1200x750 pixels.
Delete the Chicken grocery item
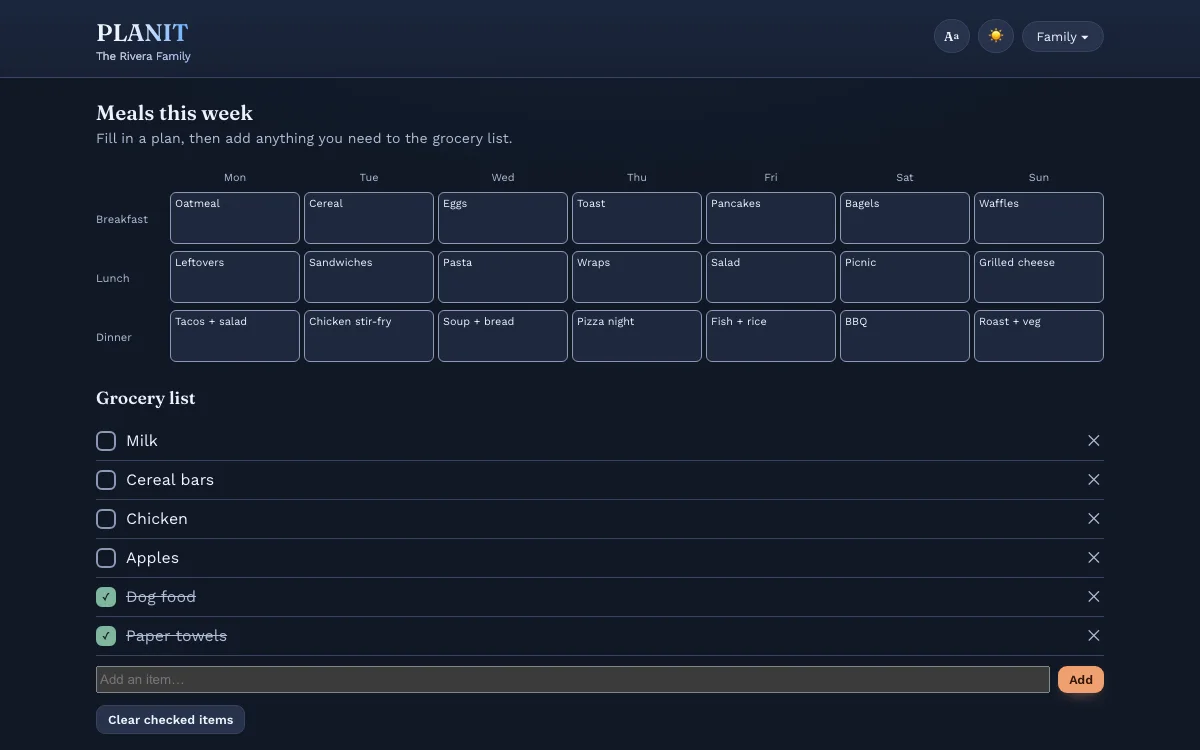tap(1094, 519)
